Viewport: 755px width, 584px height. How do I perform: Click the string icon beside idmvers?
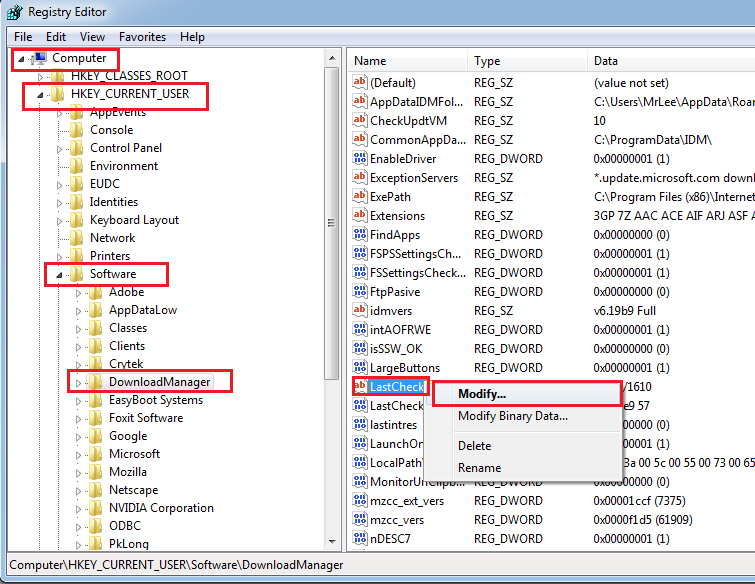[360, 311]
